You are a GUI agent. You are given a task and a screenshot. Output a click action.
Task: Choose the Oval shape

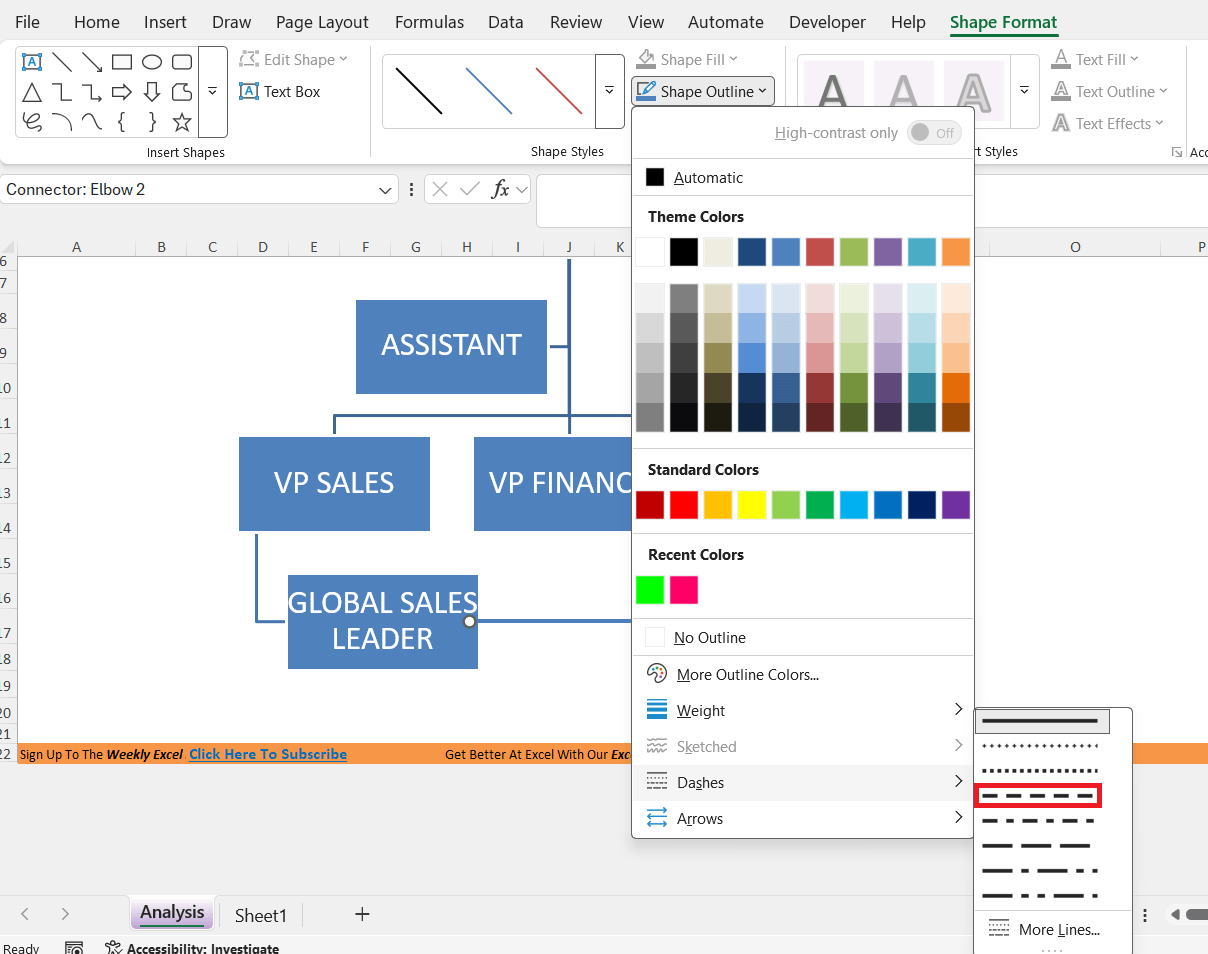[x=152, y=62]
